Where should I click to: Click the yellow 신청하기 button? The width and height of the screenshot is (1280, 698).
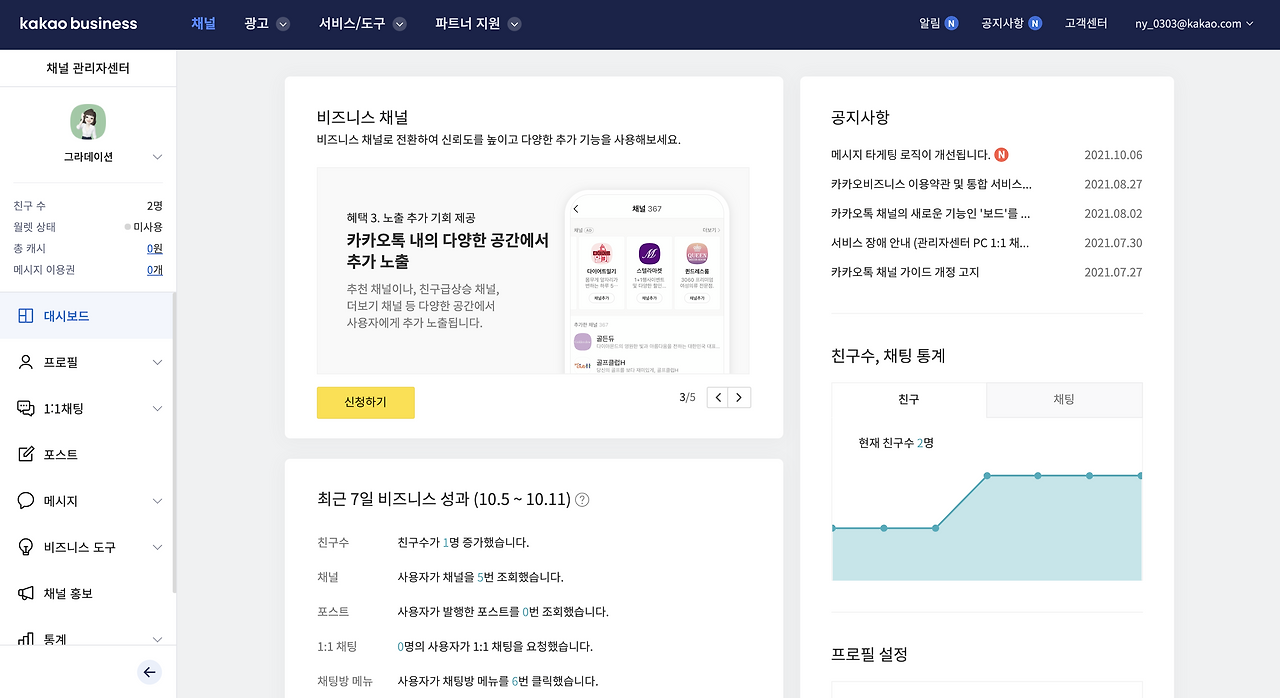[x=366, y=402]
